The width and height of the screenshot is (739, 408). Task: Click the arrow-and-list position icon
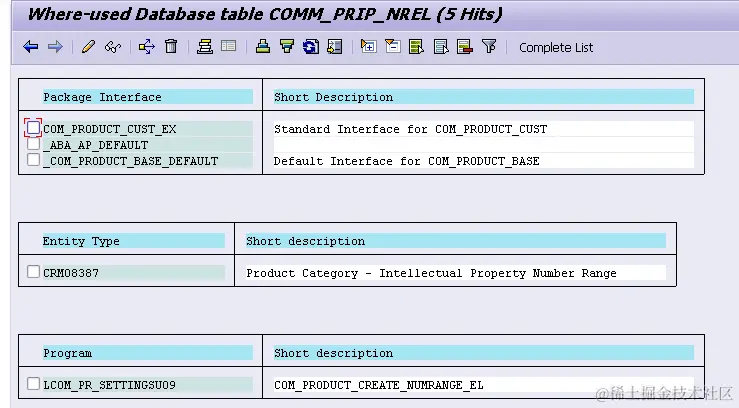pyautogui.click(x=335, y=47)
